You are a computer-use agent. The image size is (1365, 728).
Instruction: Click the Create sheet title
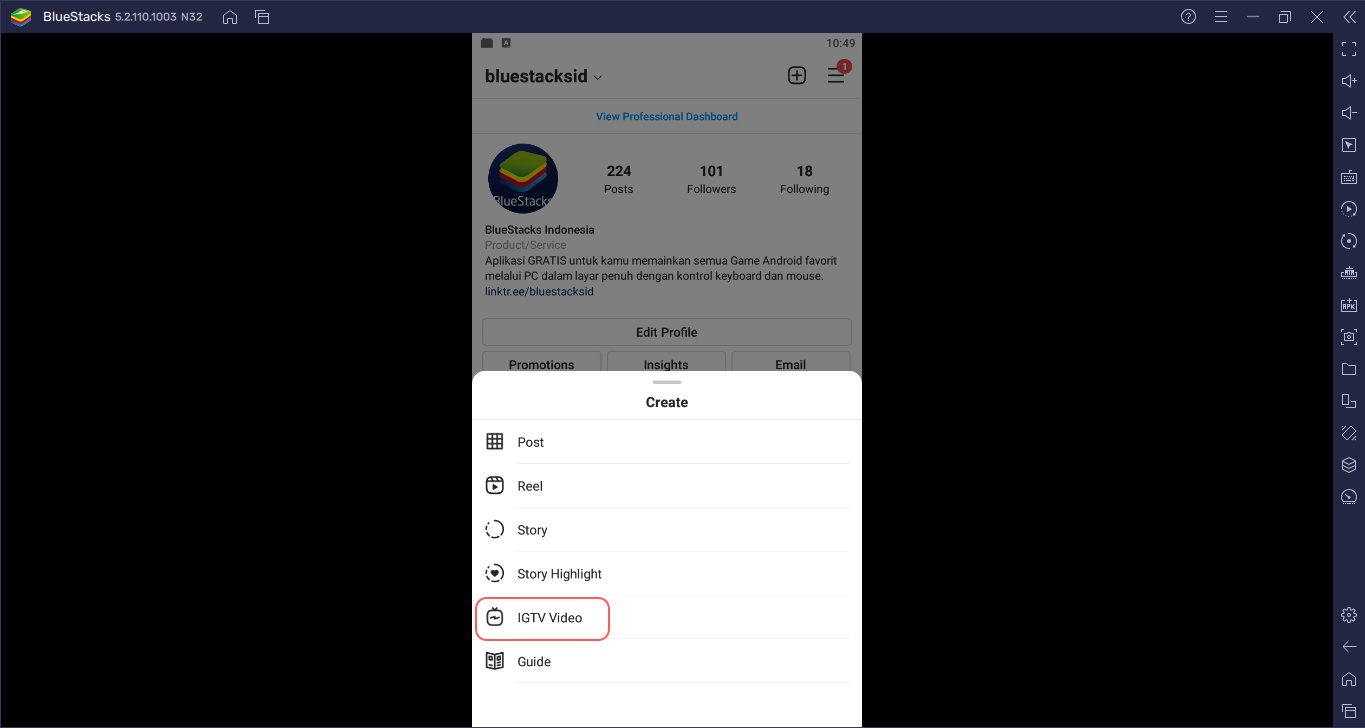click(667, 402)
